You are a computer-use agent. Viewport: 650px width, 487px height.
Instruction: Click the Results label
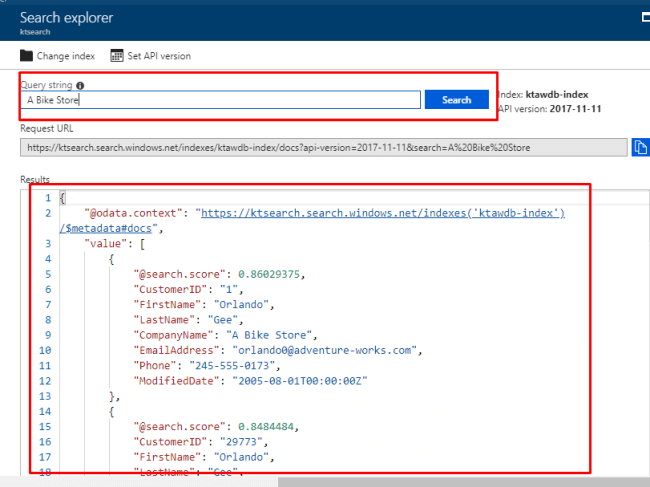pyautogui.click(x=35, y=179)
